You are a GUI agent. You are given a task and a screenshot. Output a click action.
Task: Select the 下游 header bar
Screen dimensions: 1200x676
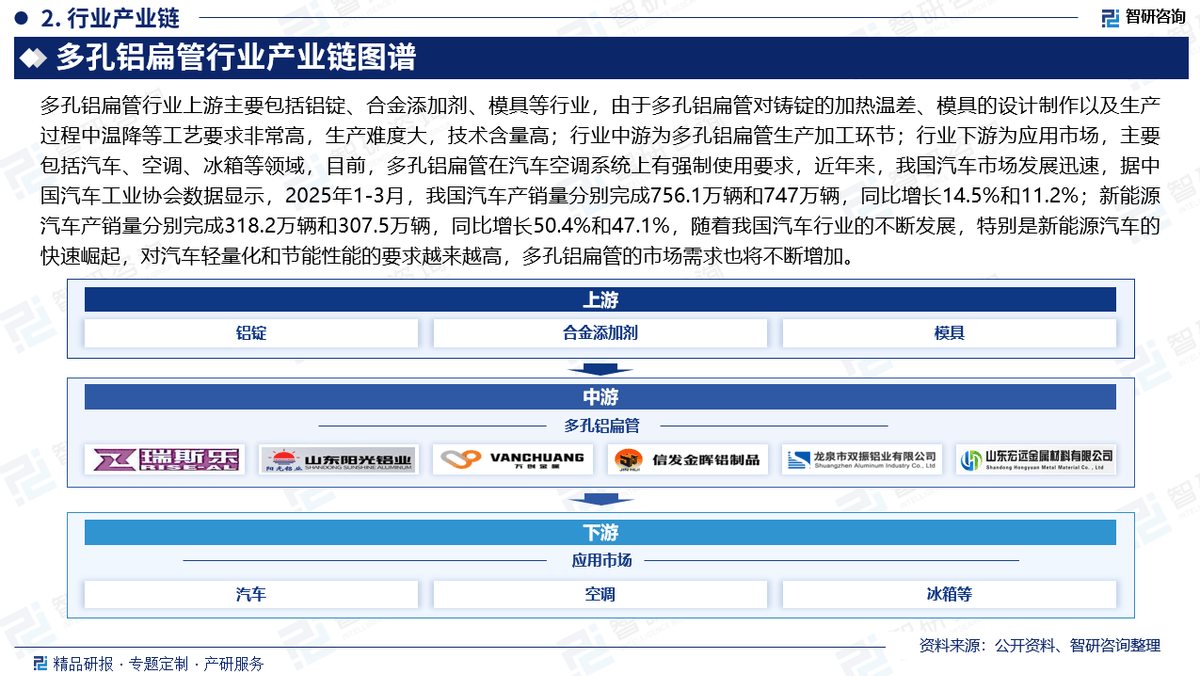click(600, 532)
